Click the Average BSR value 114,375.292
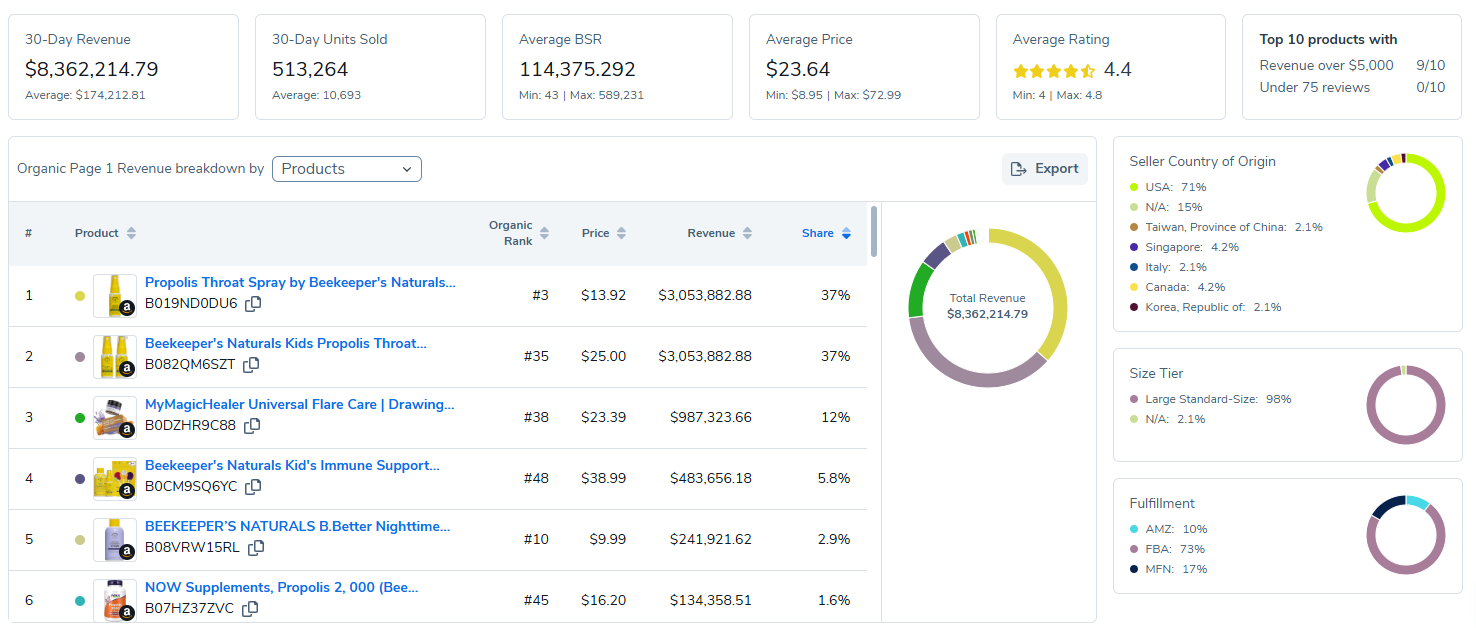The image size is (1476, 628). pyautogui.click(x=577, y=70)
